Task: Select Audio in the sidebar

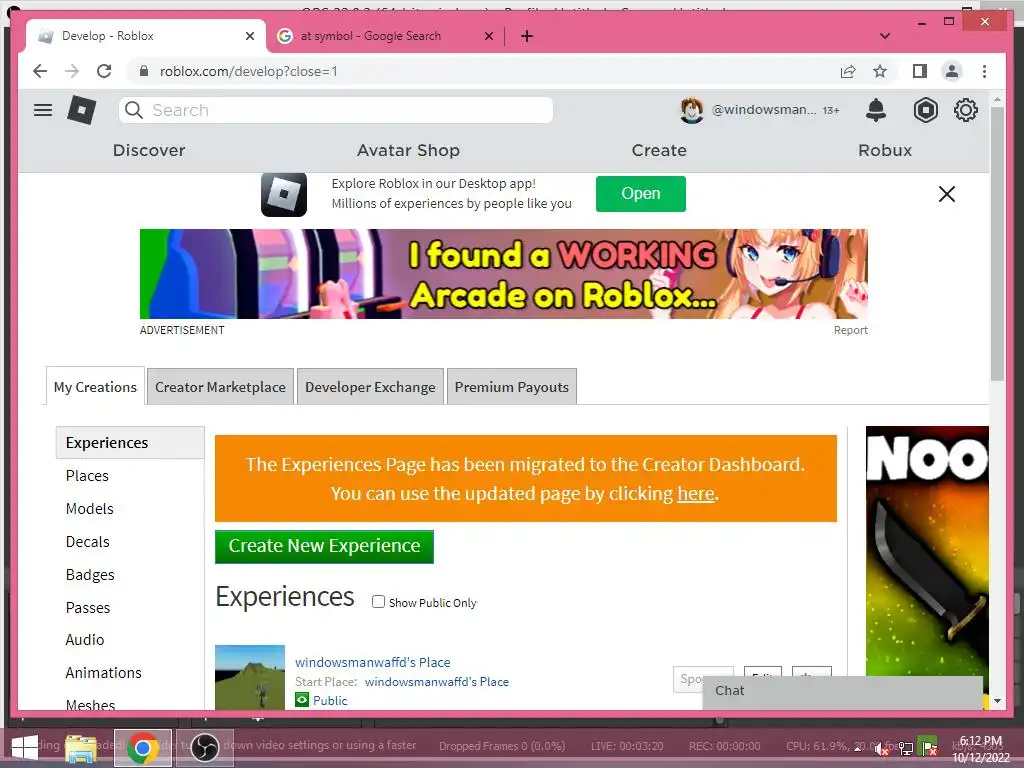Action: [x=85, y=639]
